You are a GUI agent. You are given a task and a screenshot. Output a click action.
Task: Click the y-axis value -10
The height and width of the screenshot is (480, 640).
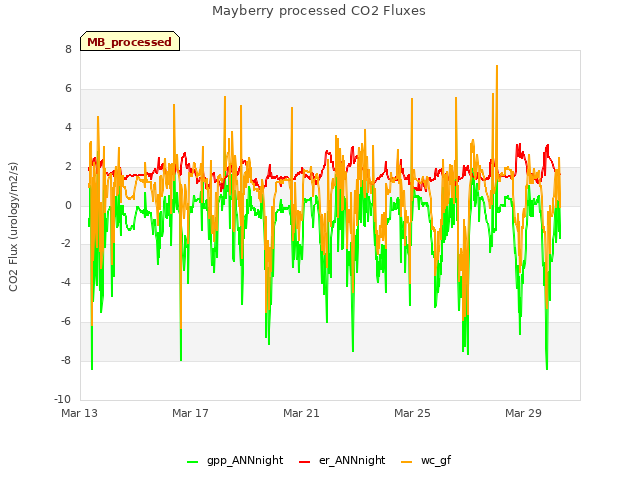[62, 399]
